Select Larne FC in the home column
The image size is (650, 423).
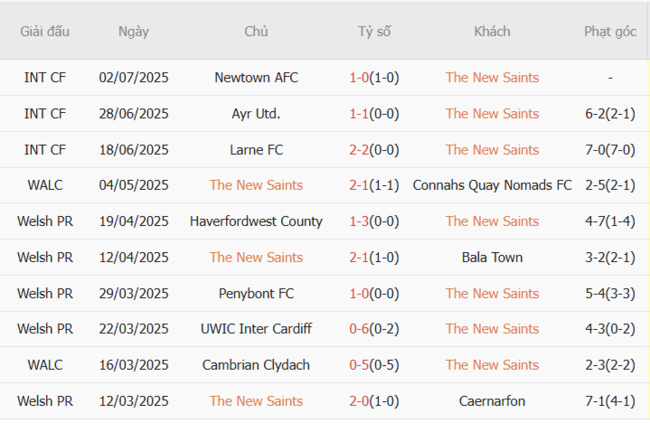256,150
